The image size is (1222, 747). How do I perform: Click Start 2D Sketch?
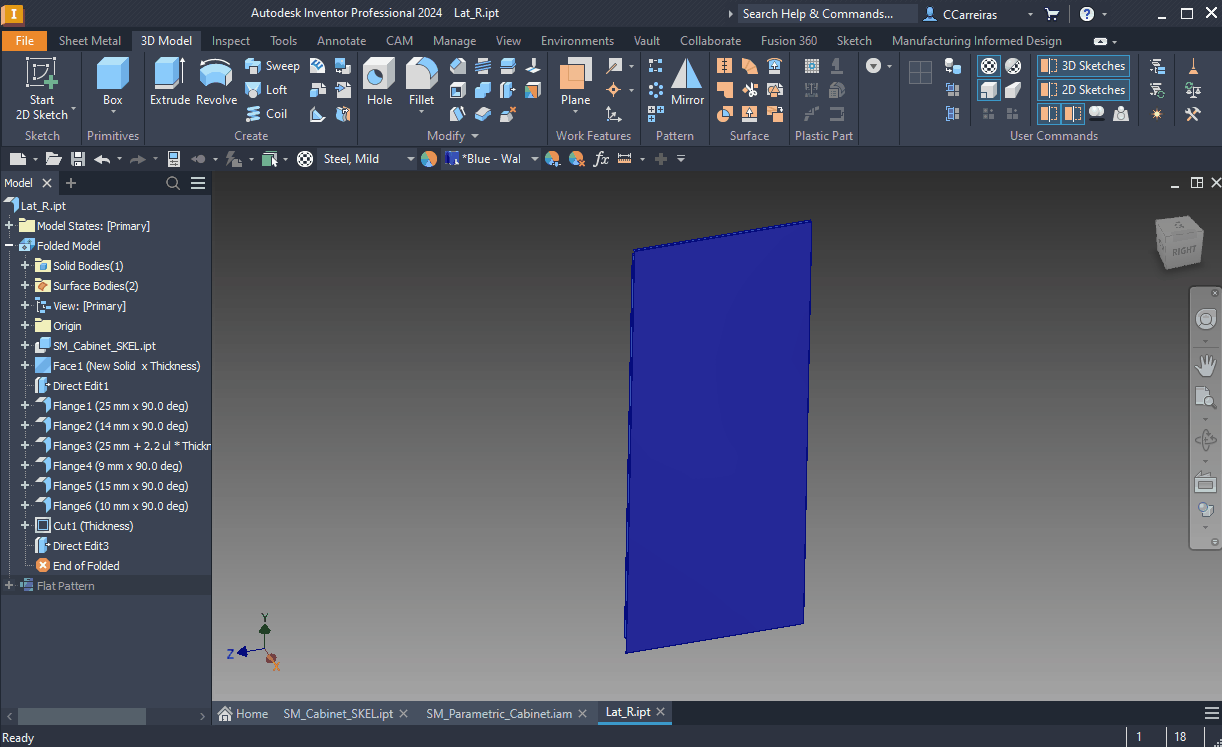pos(40,84)
